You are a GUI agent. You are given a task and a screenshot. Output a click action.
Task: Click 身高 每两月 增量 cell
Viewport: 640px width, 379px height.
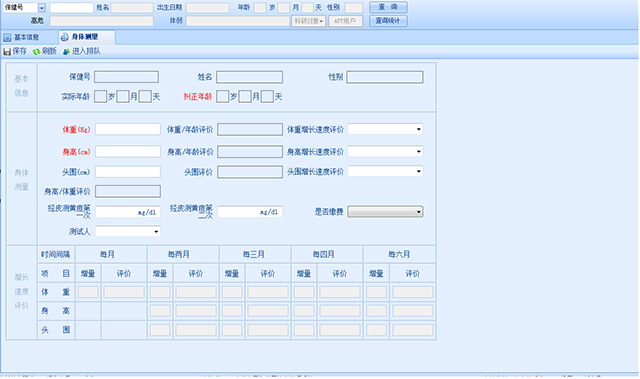click(x=160, y=311)
